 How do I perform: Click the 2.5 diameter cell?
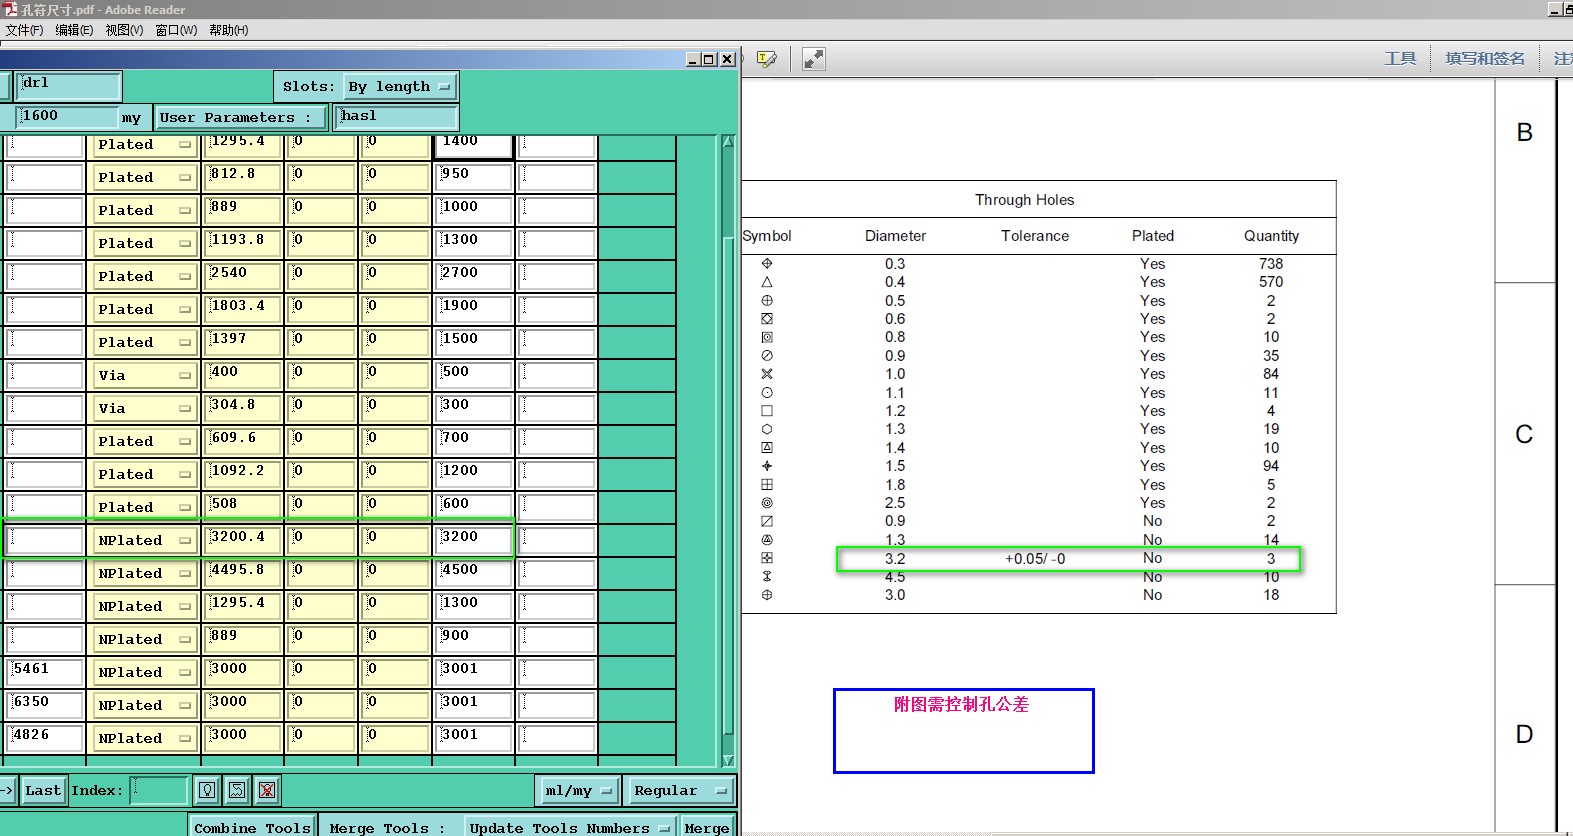895,503
